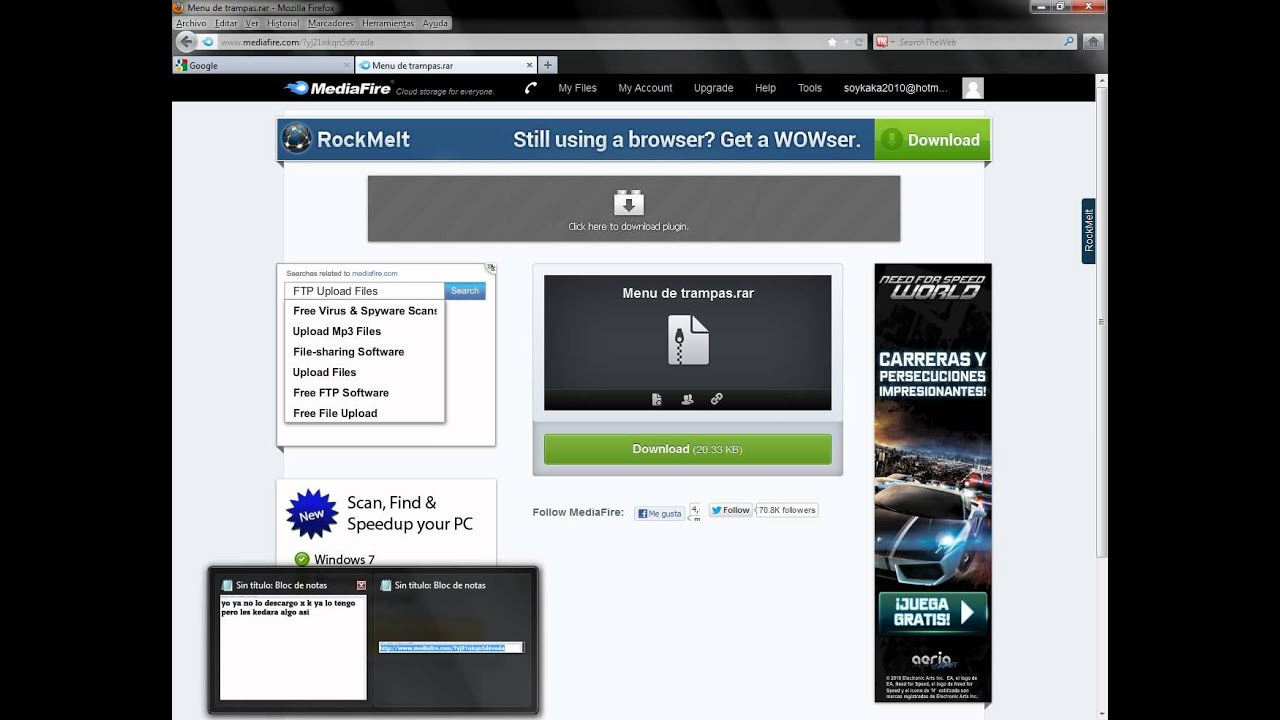Click the file details icon under preview

(657, 399)
